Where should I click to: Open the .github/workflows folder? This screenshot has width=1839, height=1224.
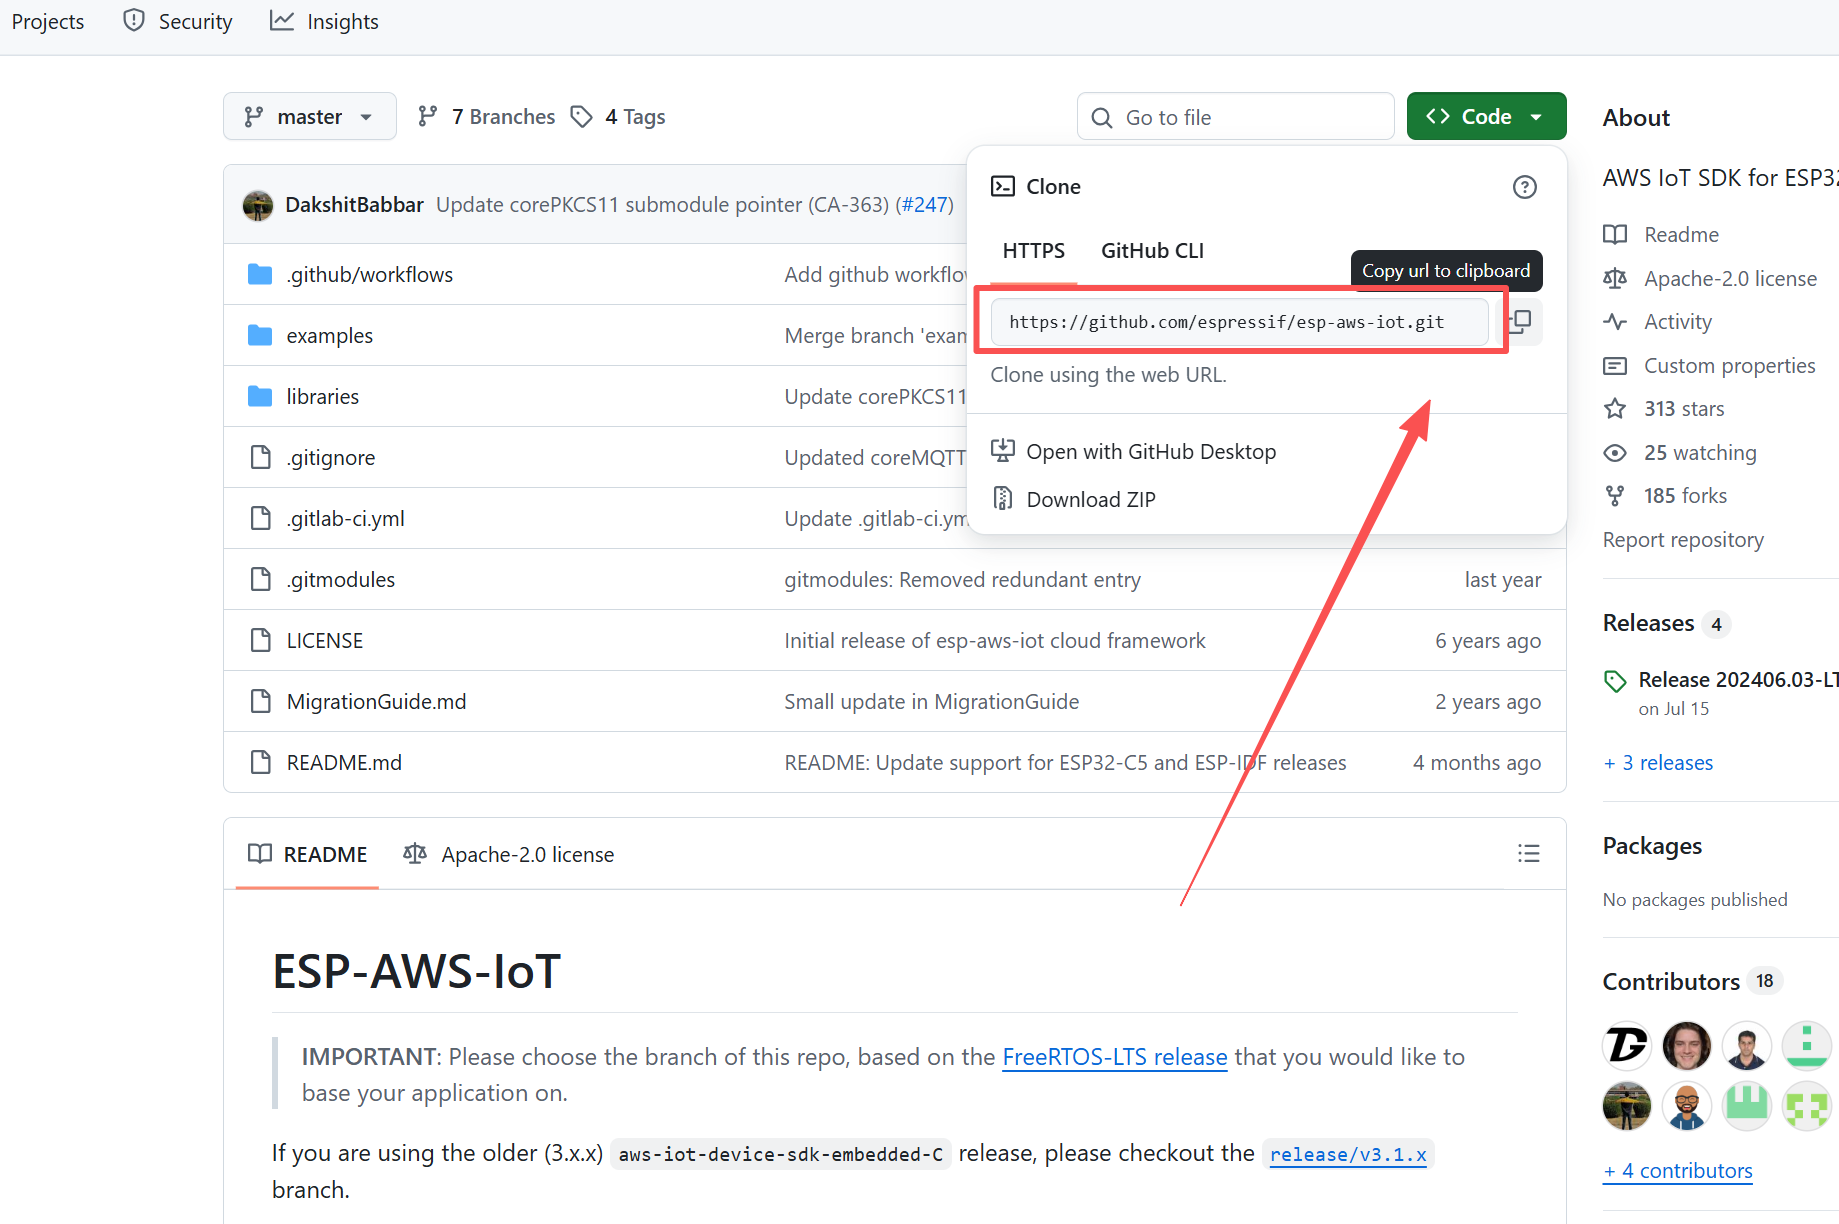tap(369, 275)
